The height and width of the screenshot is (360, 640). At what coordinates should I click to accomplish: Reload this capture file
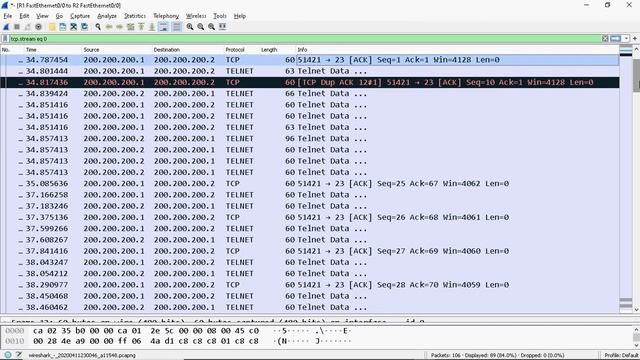point(84,27)
